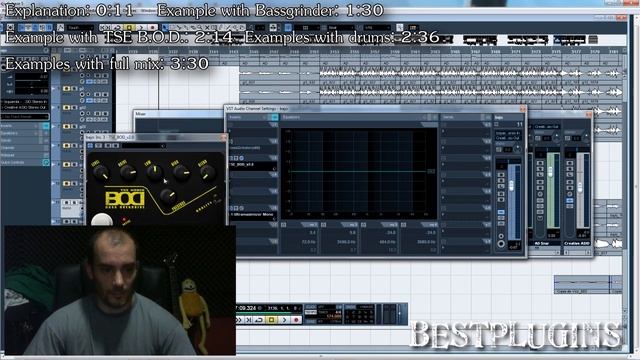Screen dimensions: 640x360
Task: Open the Equalizers tab in left inspector
Action: 24,133
